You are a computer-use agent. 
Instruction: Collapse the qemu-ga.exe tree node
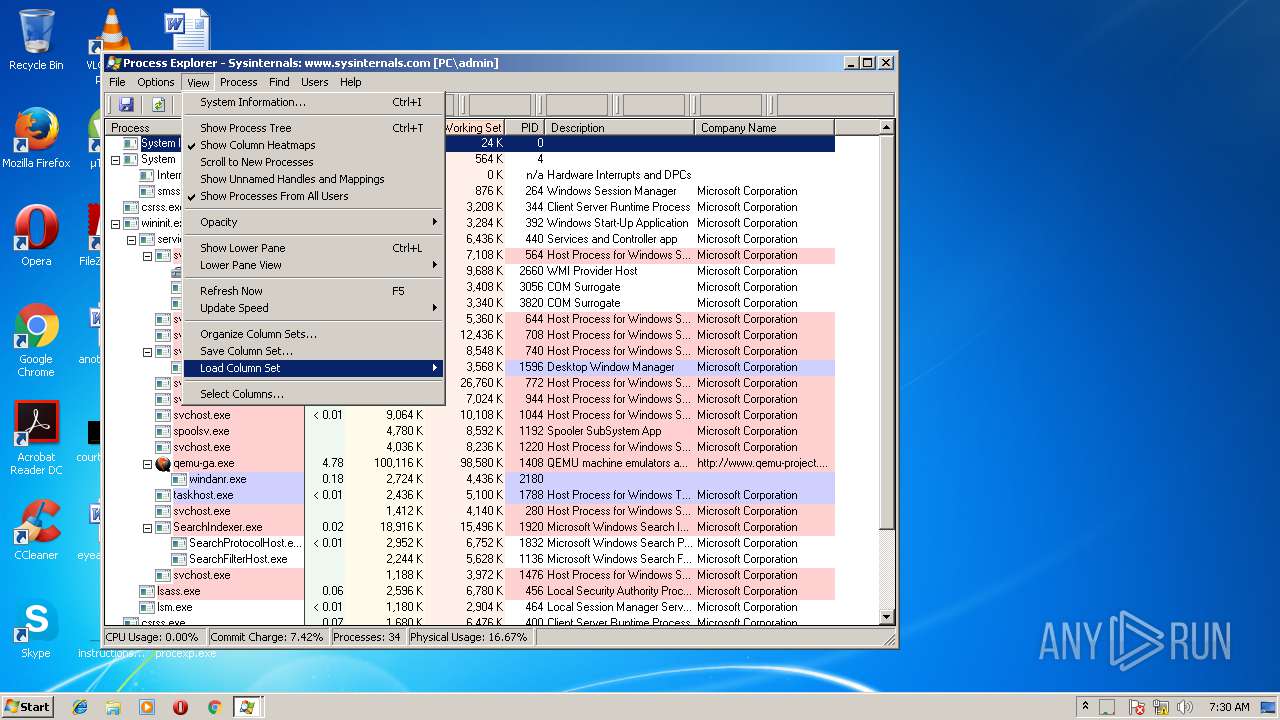click(147, 464)
